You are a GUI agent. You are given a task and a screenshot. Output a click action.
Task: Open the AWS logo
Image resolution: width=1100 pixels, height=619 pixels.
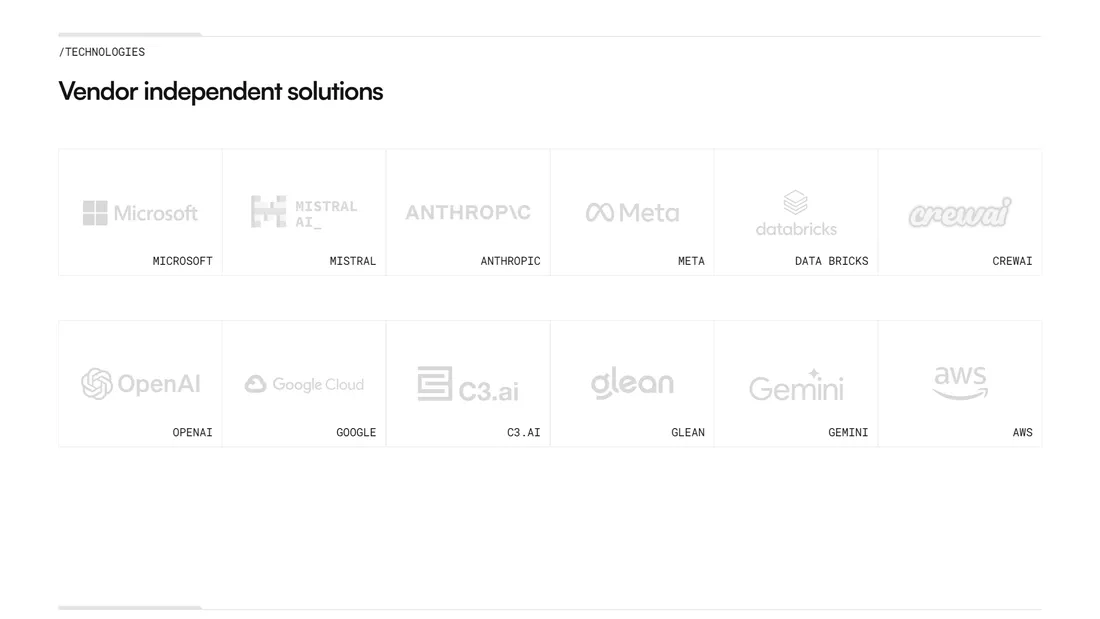coord(960,382)
